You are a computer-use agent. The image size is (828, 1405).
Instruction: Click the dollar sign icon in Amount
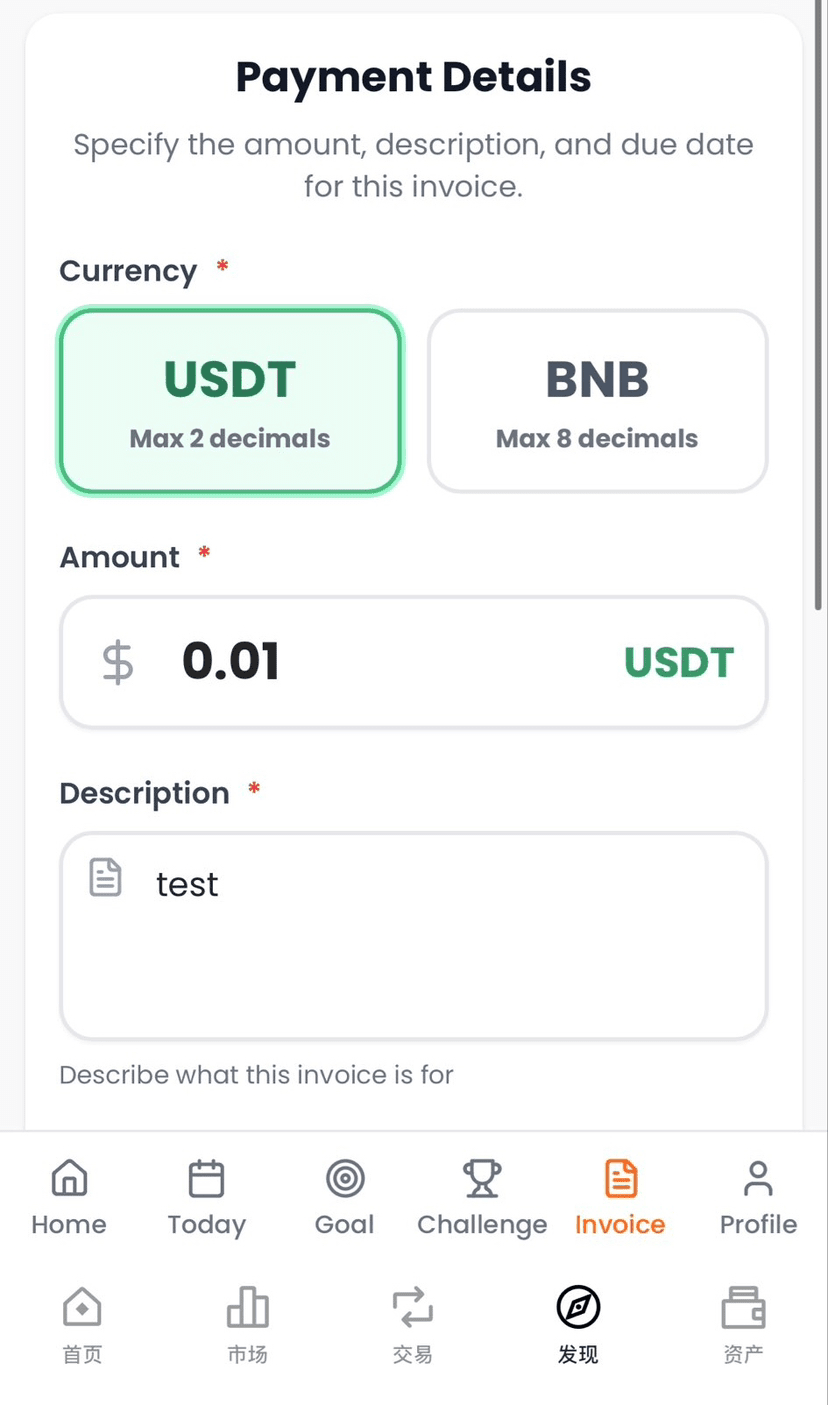click(x=118, y=662)
